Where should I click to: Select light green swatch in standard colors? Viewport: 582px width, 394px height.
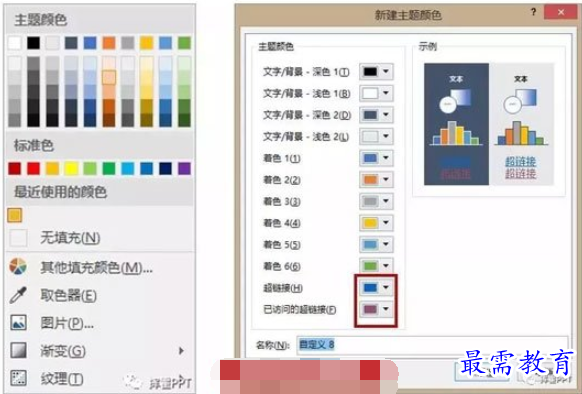tap(90, 168)
